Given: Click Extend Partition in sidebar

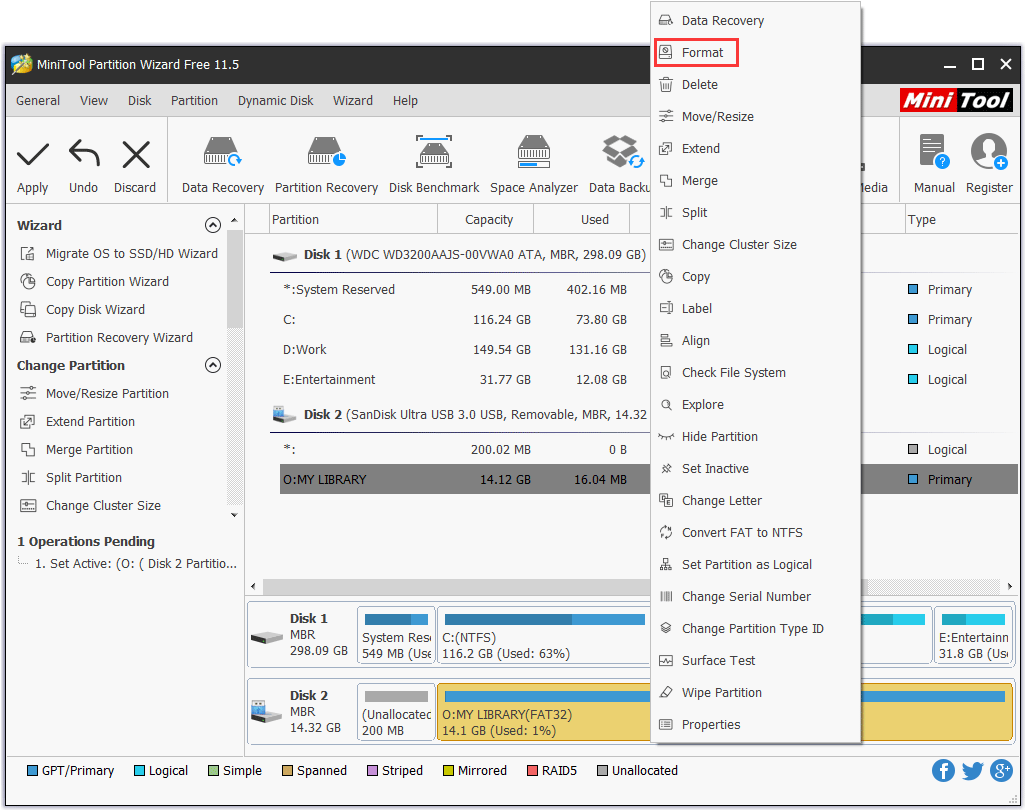Looking at the screenshot, I should [78, 422].
